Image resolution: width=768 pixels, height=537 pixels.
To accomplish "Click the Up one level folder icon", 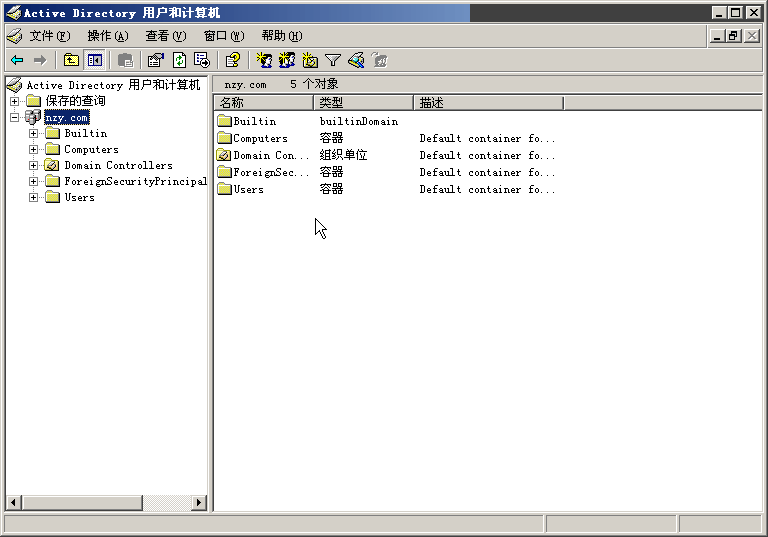I will pos(71,60).
